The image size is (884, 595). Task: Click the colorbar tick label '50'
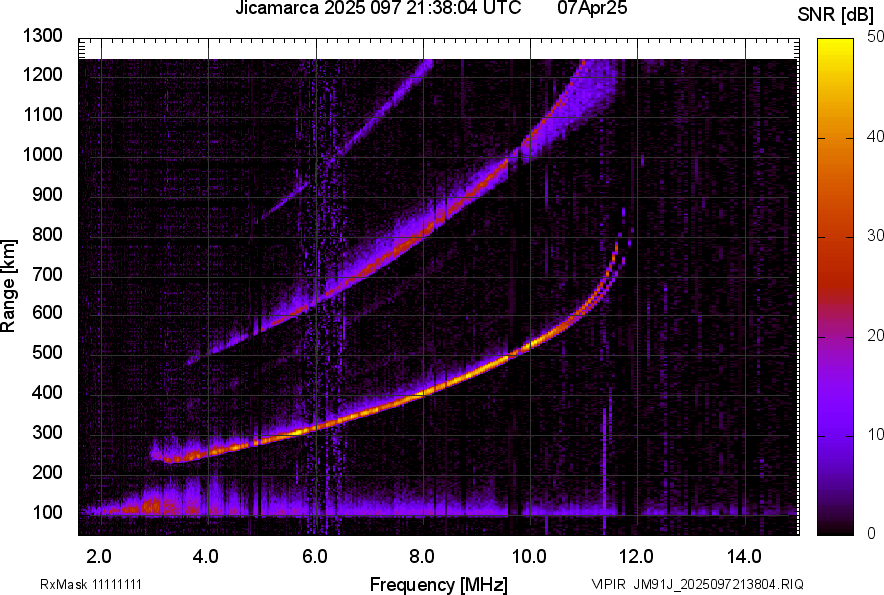[876, 37]
